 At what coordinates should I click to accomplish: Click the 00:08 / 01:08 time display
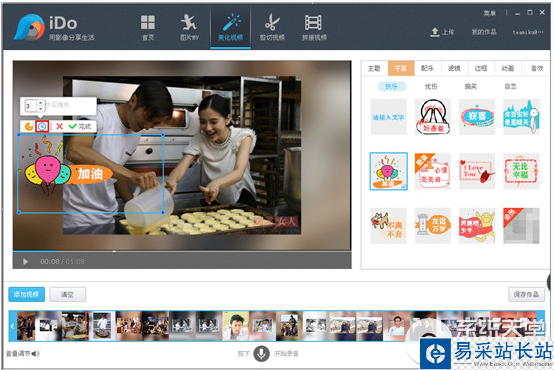pos(62,262)
